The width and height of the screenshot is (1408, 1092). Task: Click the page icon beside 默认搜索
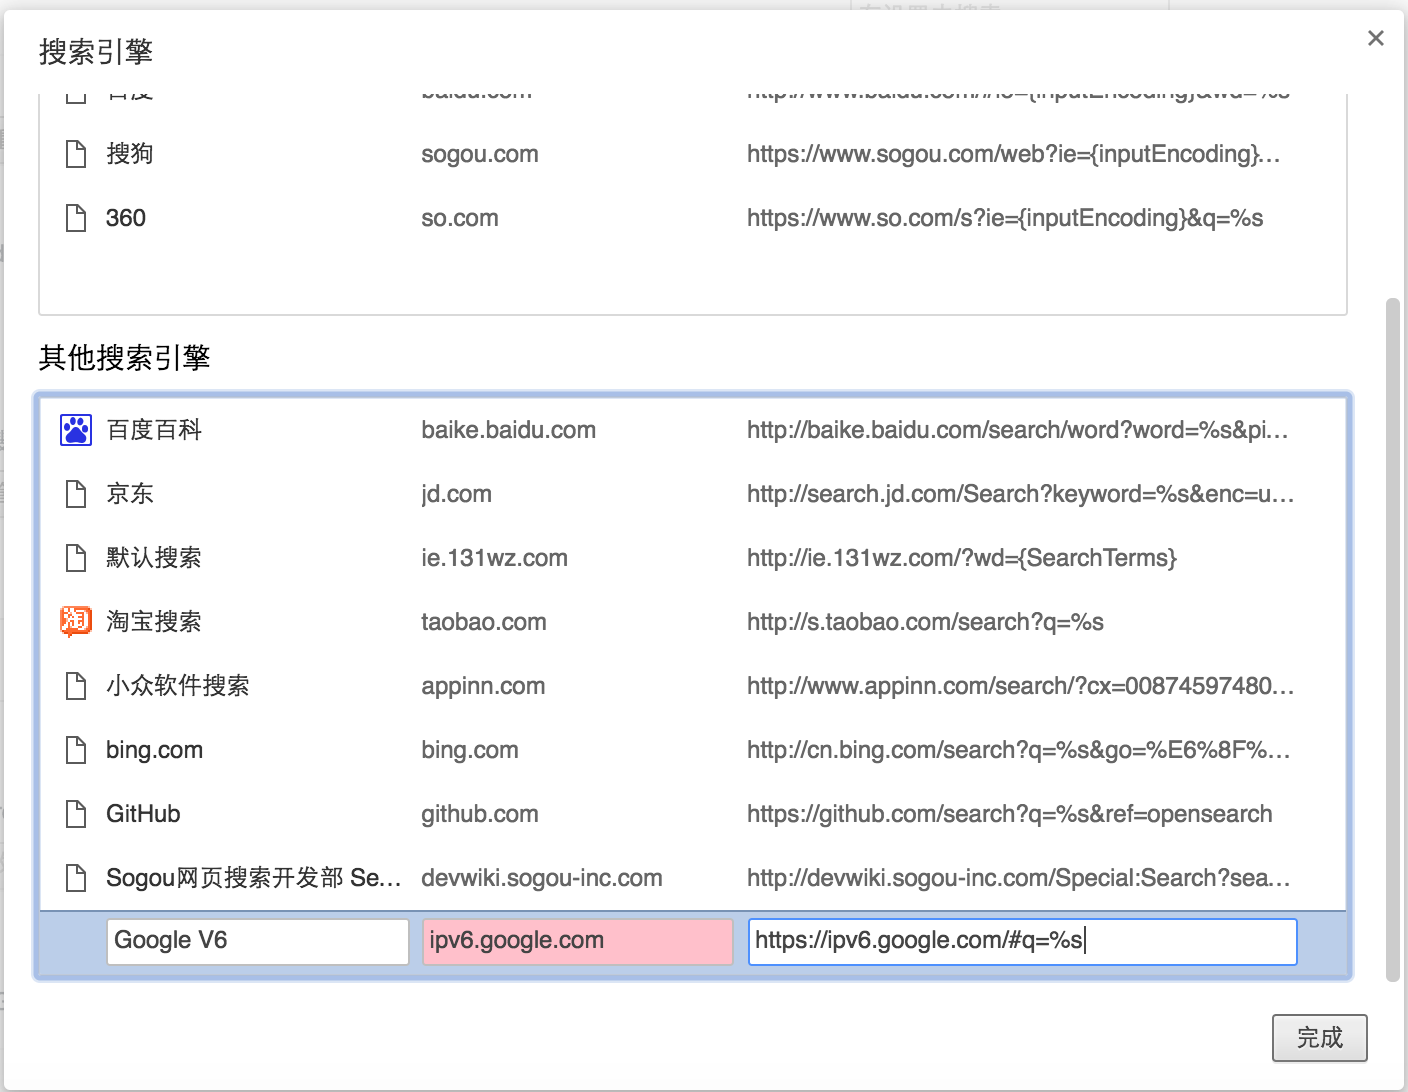(x=76, y=558)
